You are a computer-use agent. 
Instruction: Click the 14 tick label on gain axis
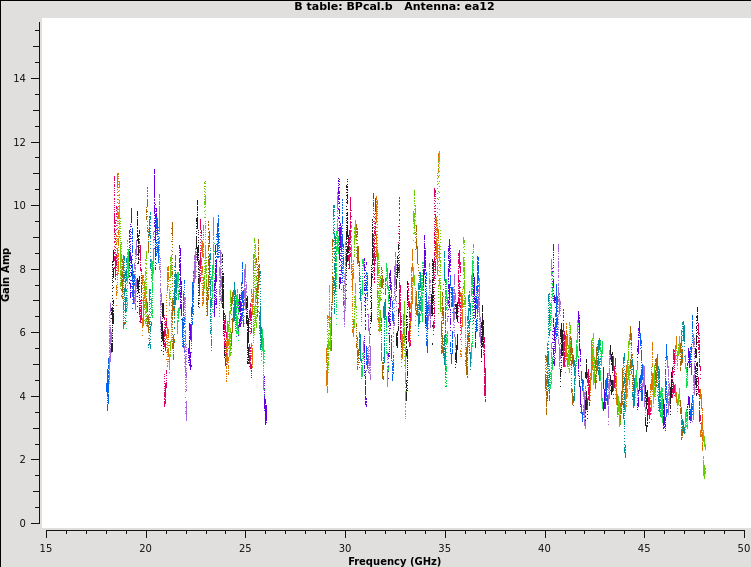[x=21, y=79]
